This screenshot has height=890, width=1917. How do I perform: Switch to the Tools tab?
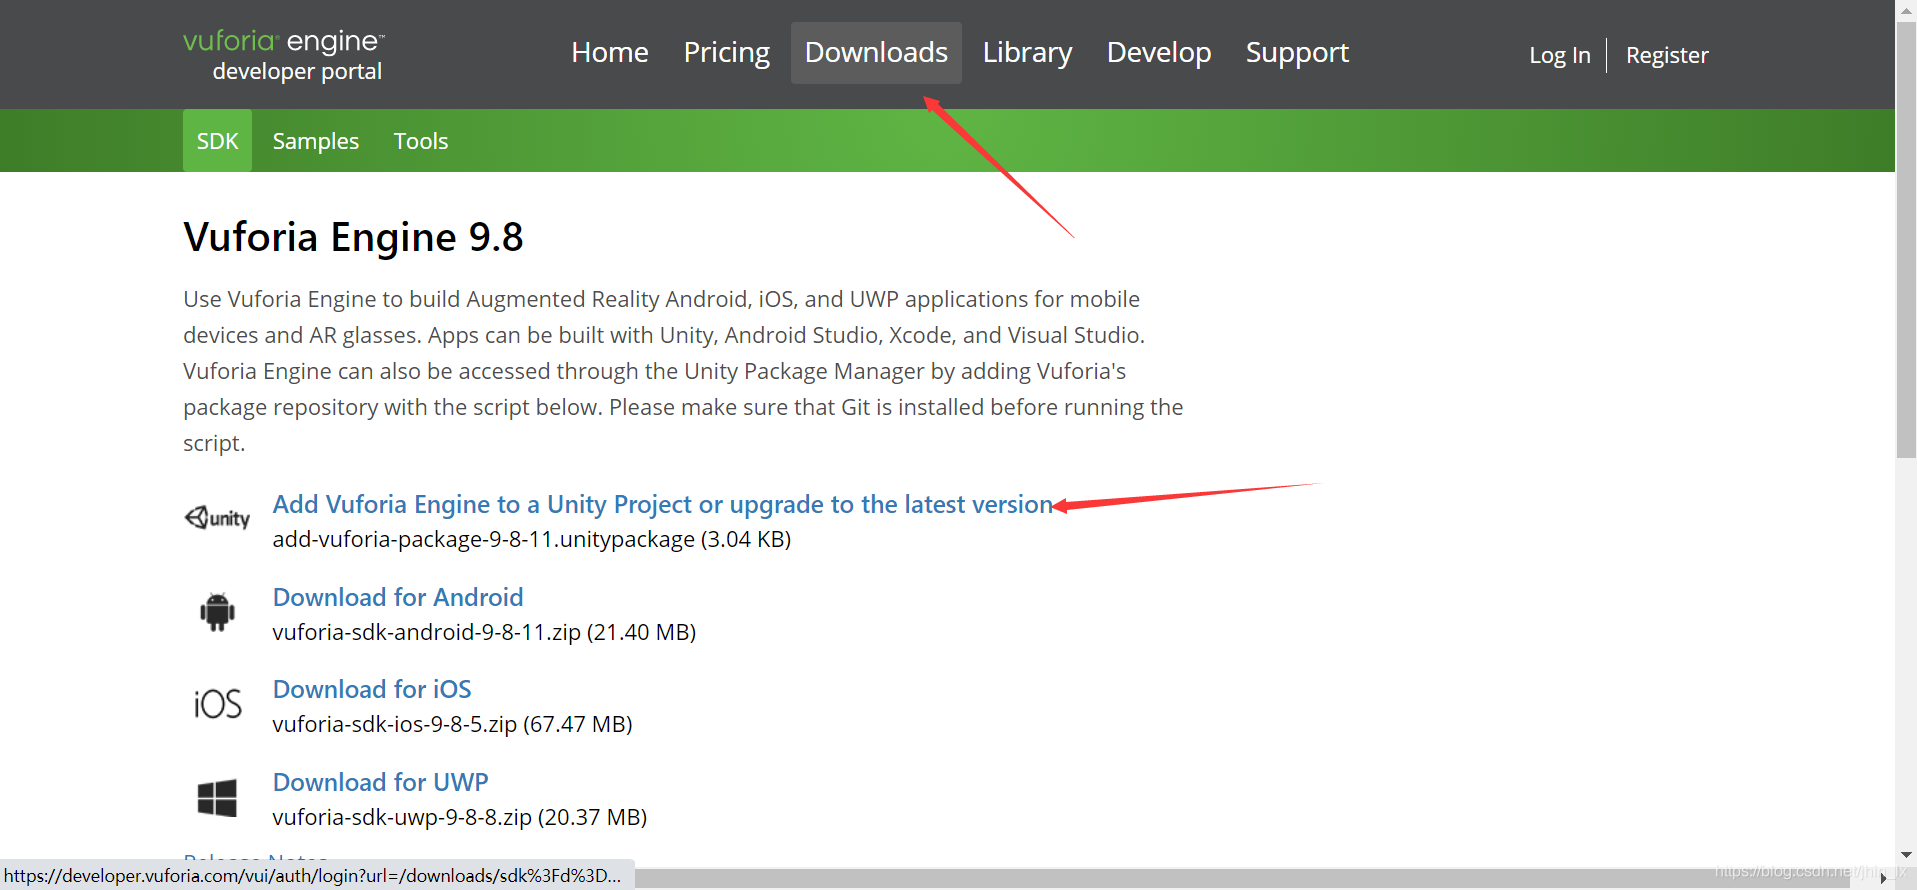point(421,141)
